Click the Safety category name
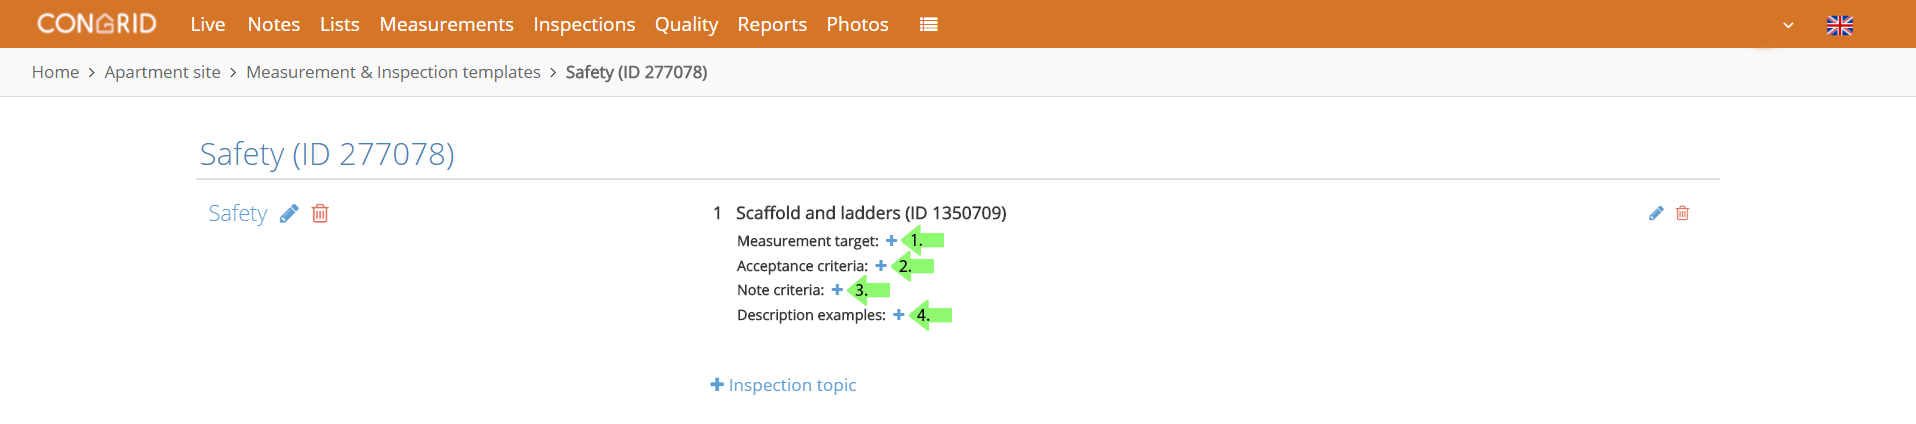 click(x=238, y=213)
